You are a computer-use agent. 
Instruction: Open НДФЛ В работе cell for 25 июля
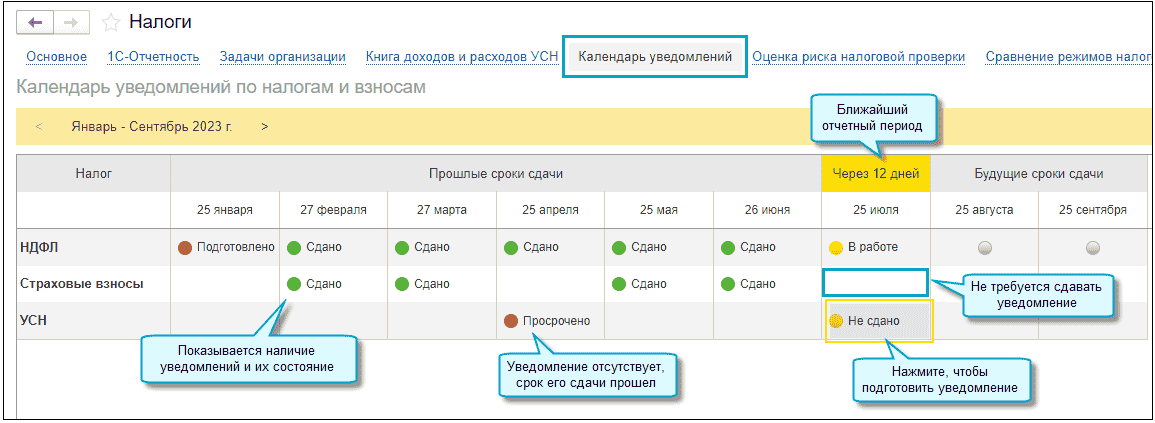[876, 248]
